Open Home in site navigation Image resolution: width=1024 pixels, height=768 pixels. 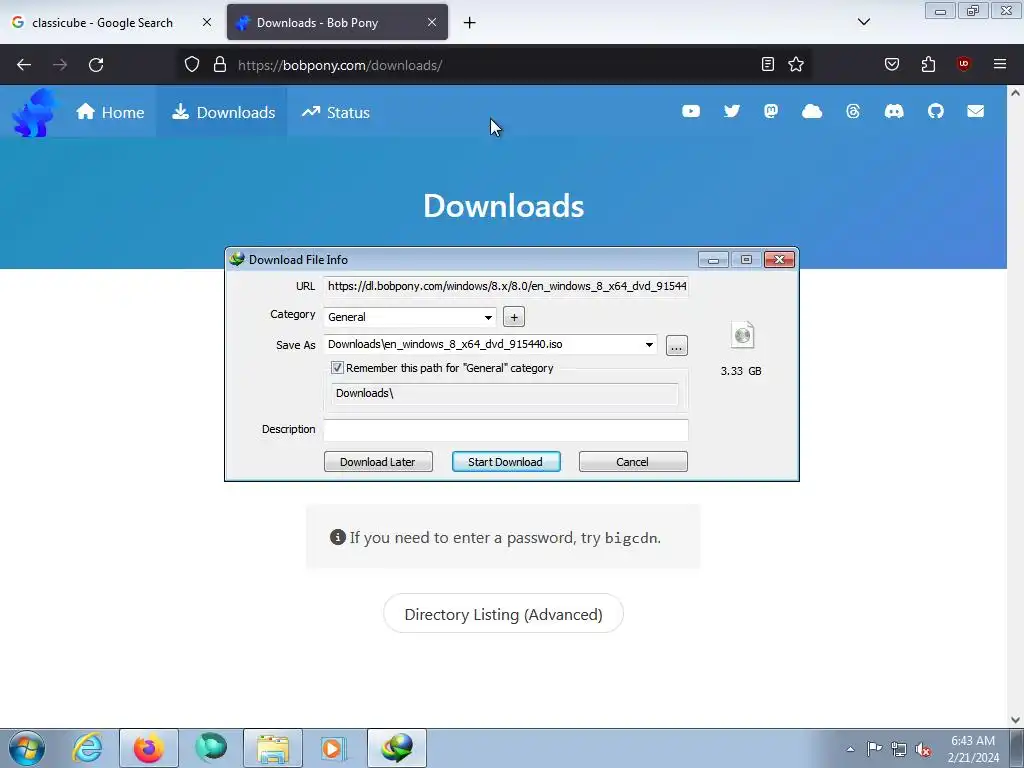pos(110,112)
